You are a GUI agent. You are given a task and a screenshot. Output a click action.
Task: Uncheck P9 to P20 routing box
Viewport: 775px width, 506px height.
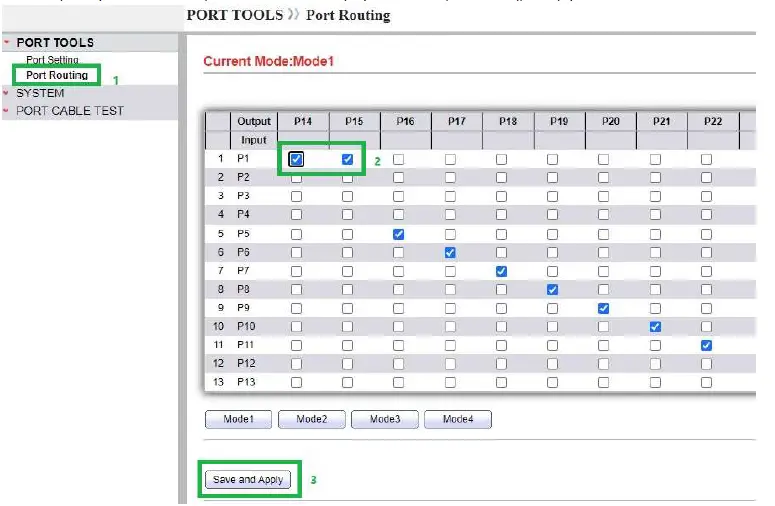[x=603, y=308]
